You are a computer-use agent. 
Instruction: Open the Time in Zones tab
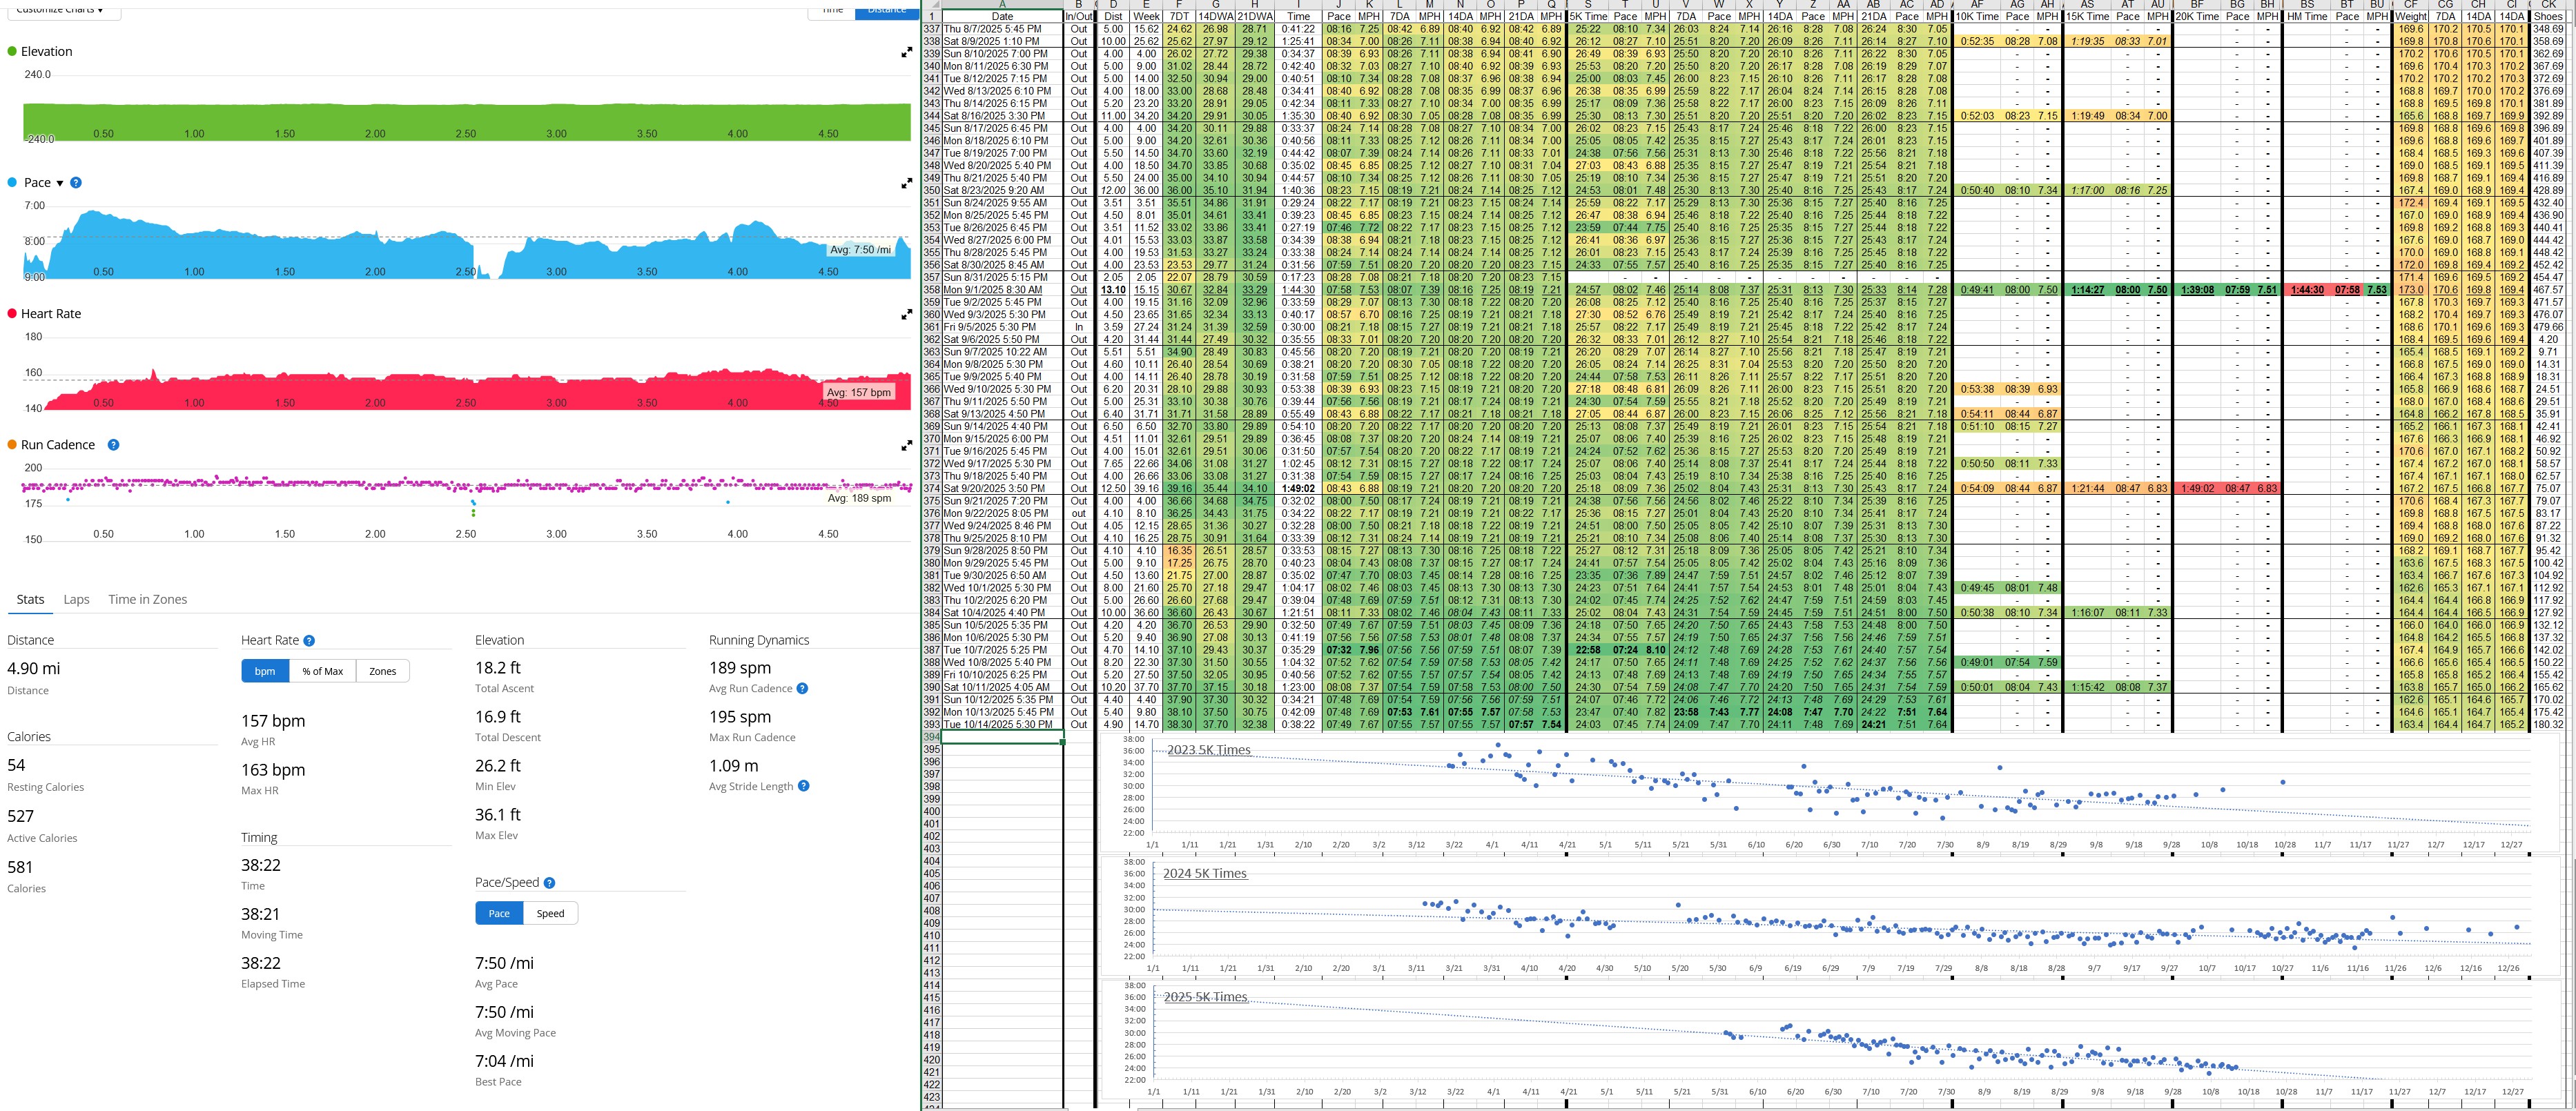(x=147, y=599)
